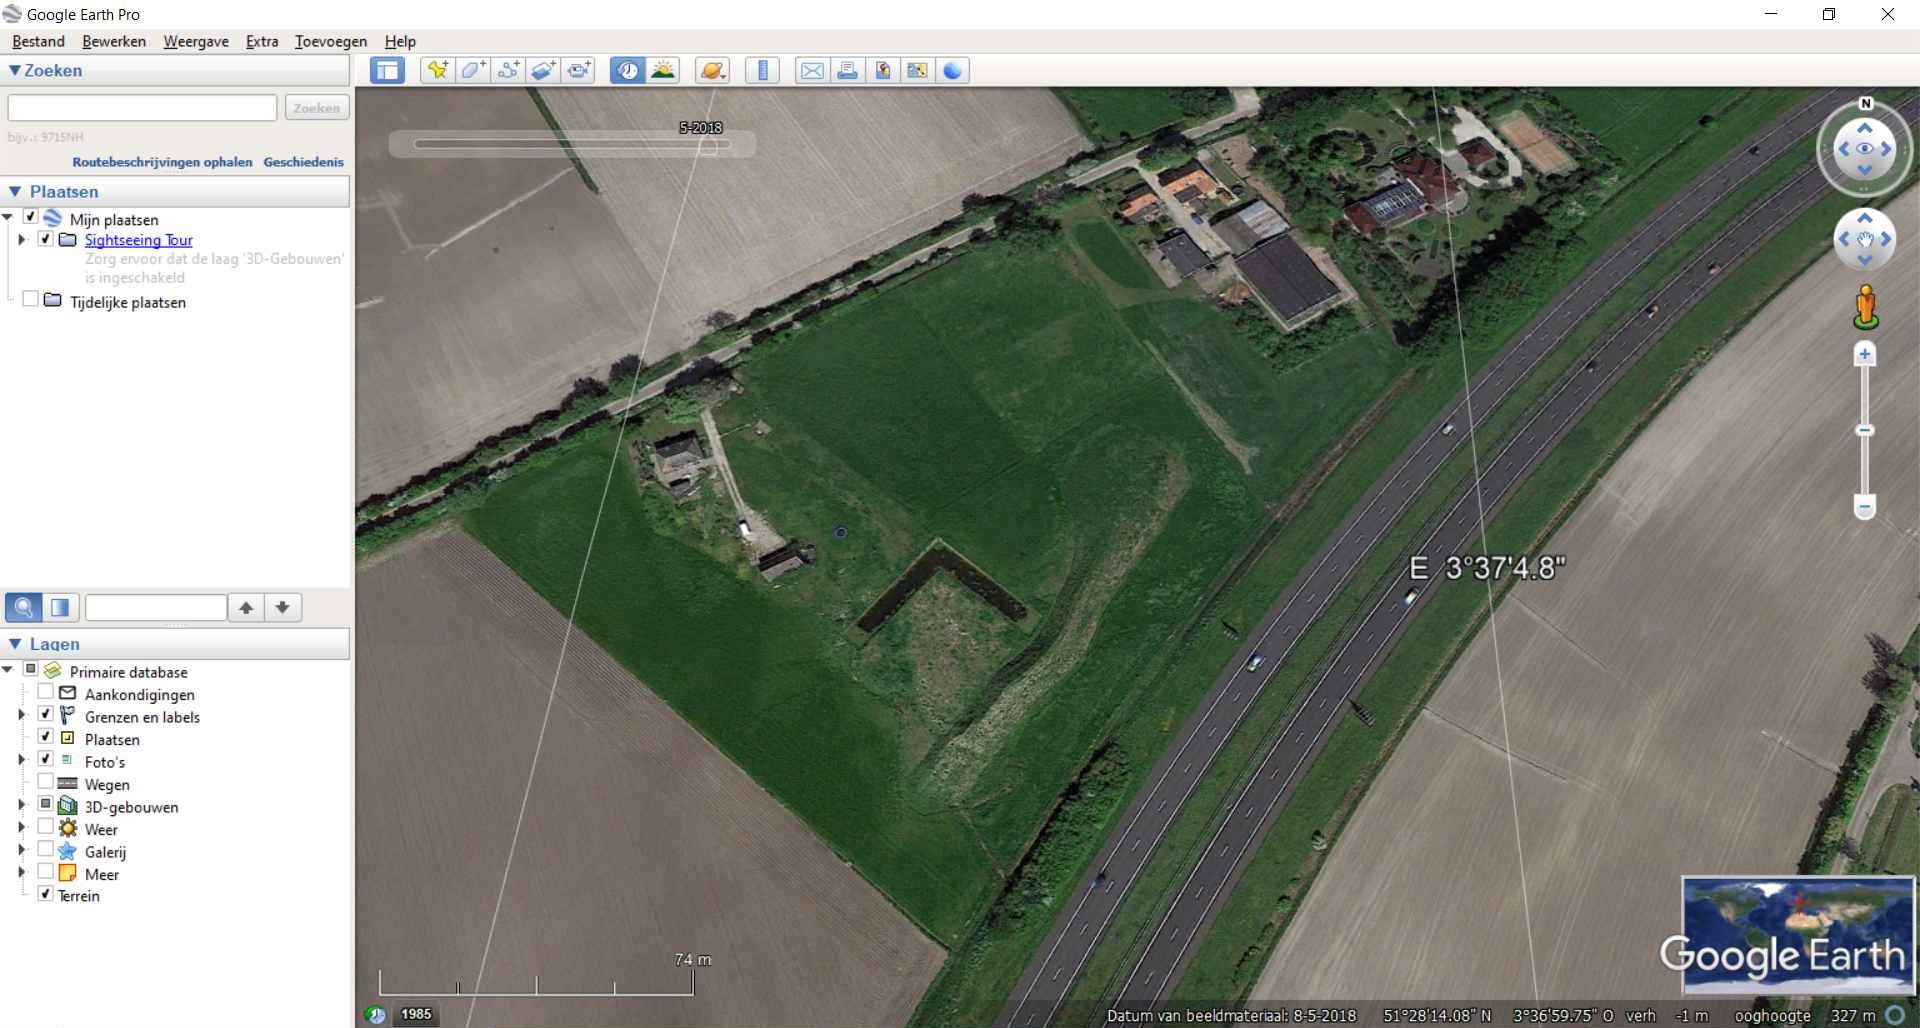The height and width of the screenshot is (1028, 1920).
Task: Toggle the historical imagery clock icon
Action: tap(627, 70)
